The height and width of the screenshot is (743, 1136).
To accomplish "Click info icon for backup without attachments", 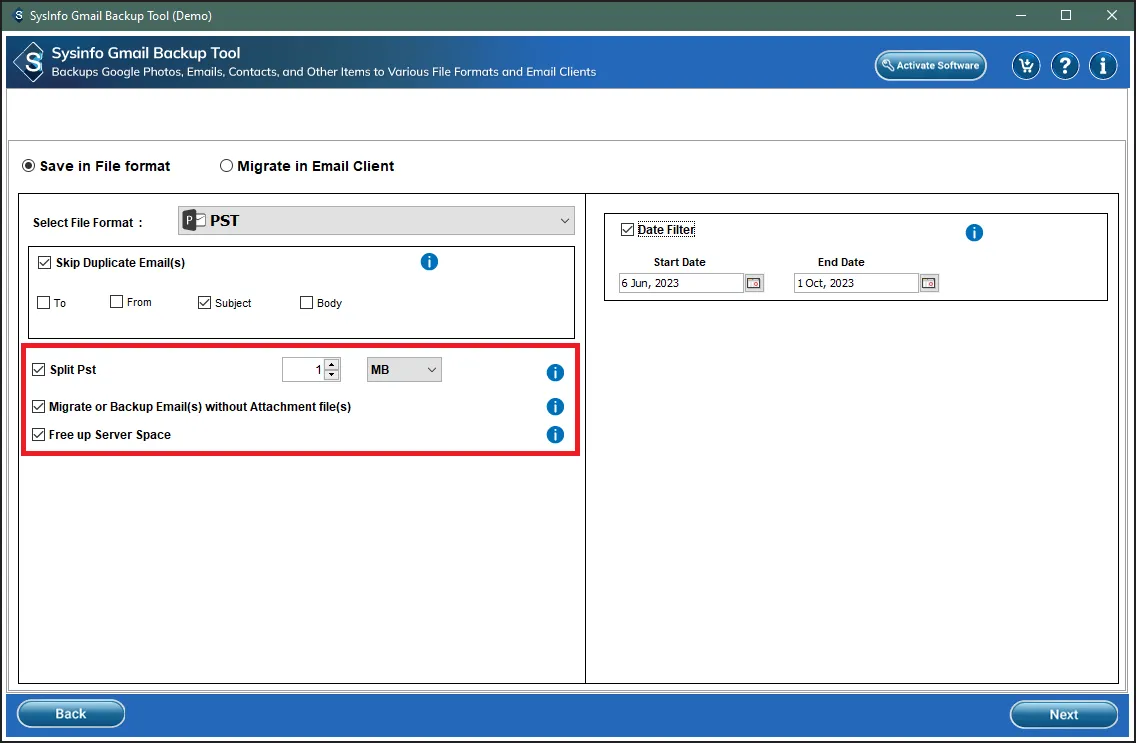I will 555,407.
